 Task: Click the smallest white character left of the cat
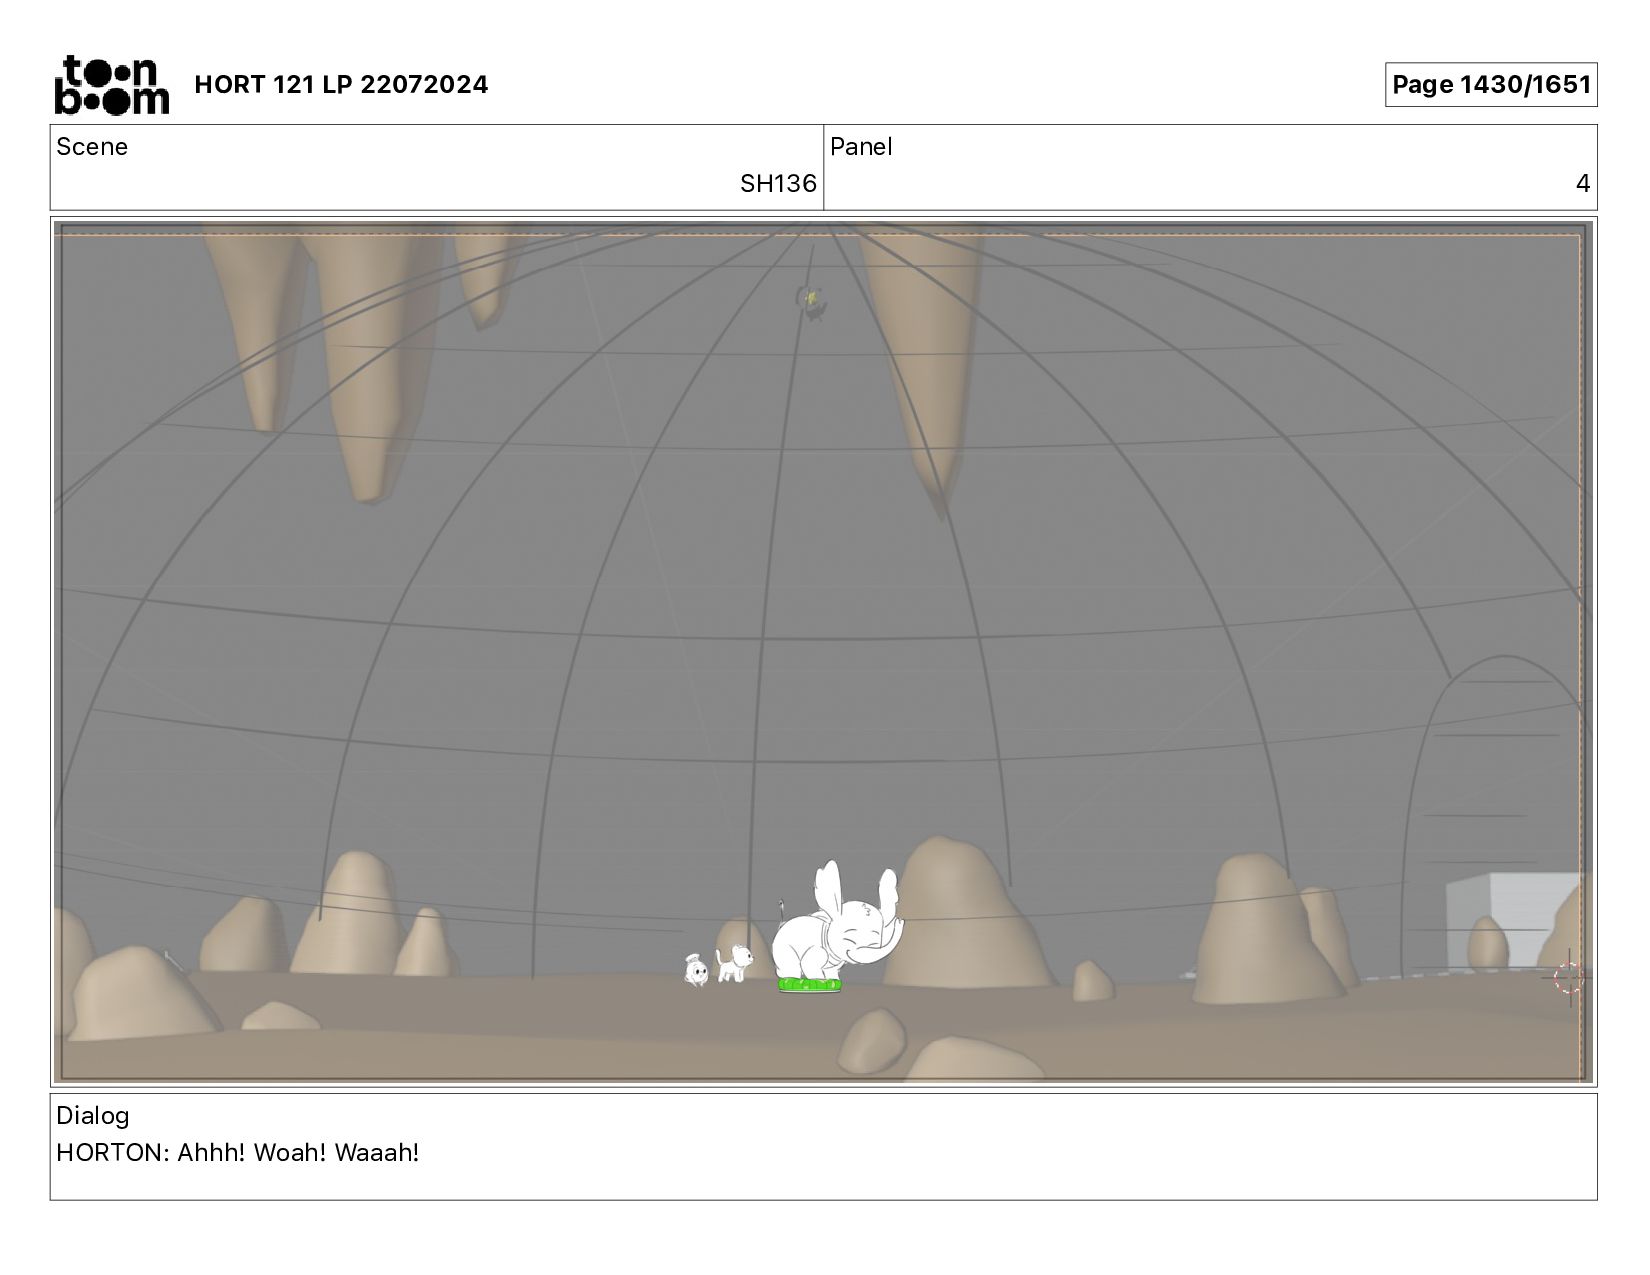coord(696,970)
